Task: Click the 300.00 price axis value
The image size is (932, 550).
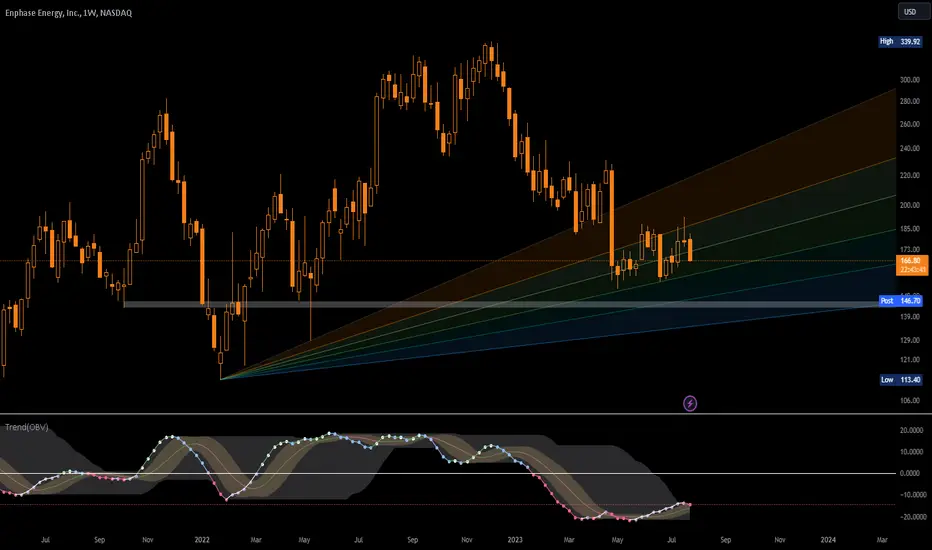Action: pyautogui.click(x=910, y=80)
